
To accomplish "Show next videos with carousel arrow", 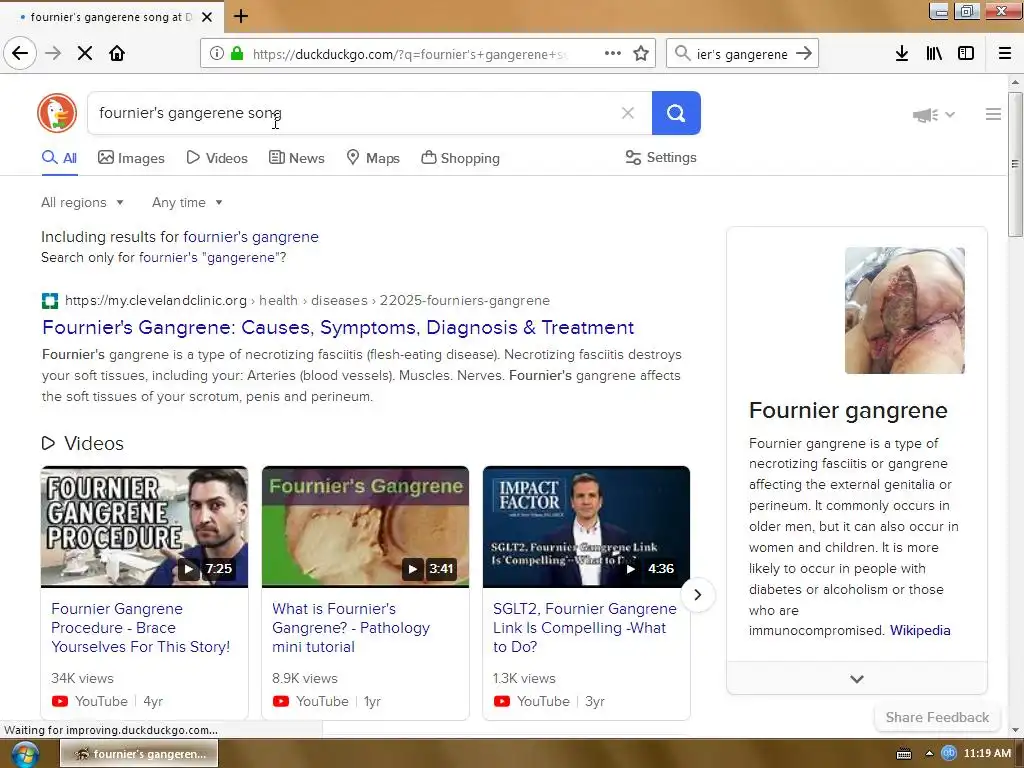I will pyautogui.click(x=697, y=595).
